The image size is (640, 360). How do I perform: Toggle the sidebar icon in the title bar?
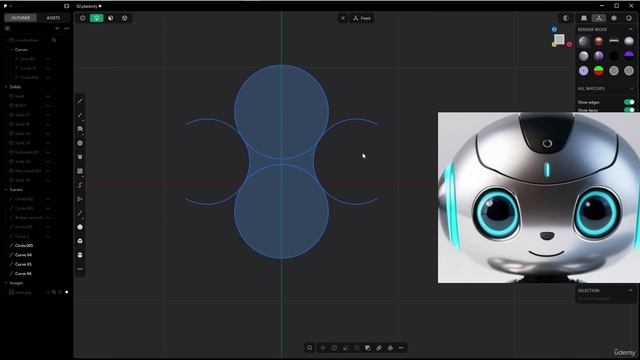point(67,6)
